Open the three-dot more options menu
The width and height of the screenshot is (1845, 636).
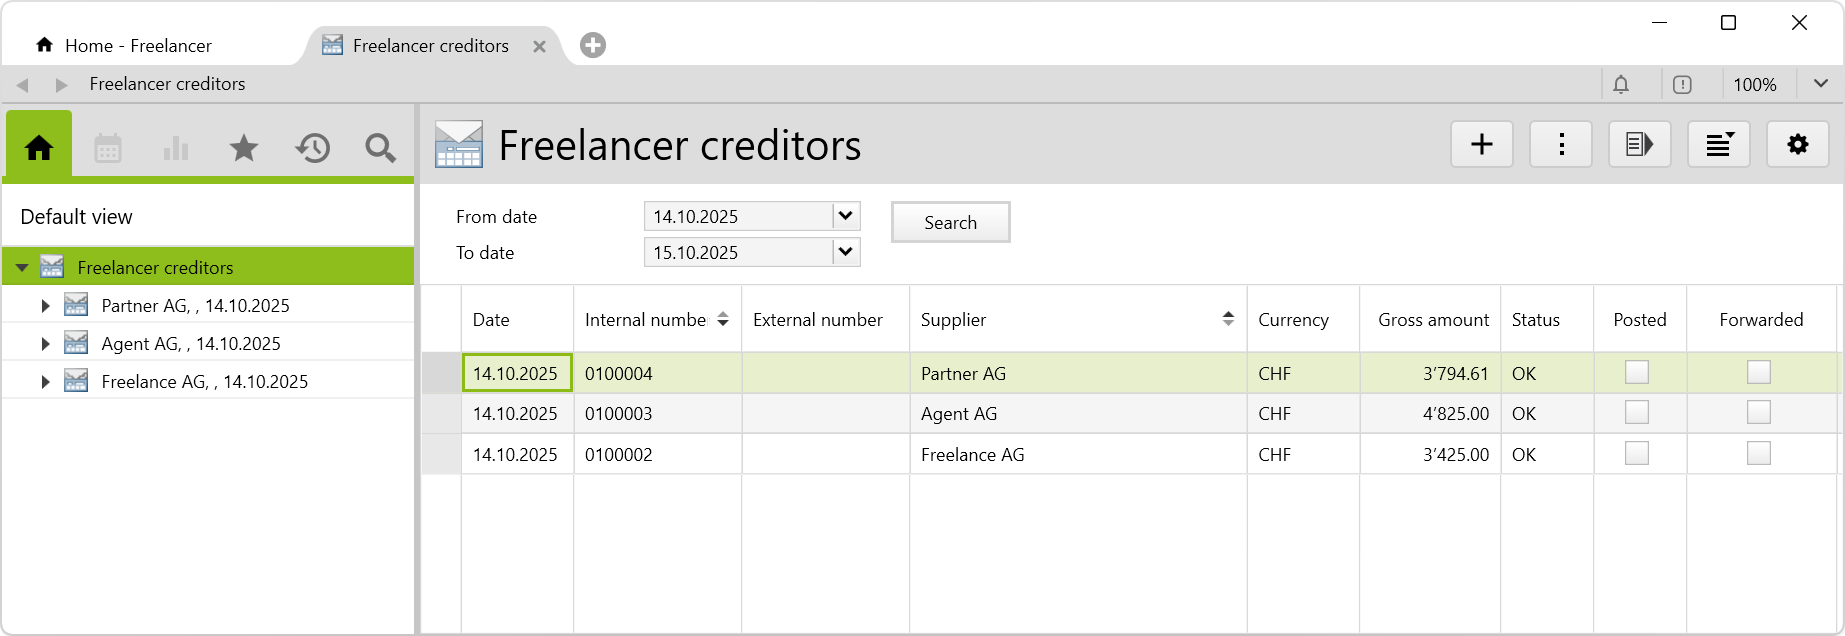pos(1560,145)
